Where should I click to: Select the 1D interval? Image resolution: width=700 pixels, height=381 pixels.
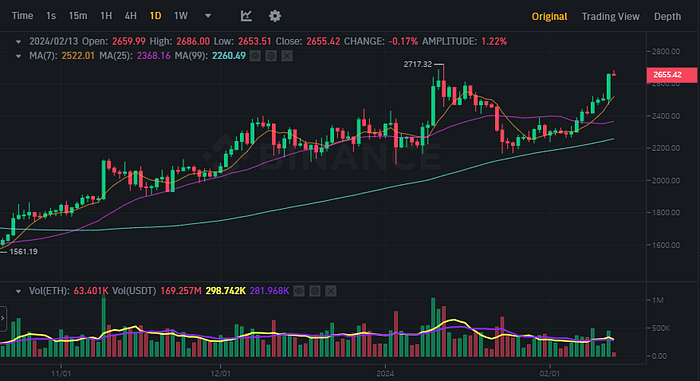155,16
